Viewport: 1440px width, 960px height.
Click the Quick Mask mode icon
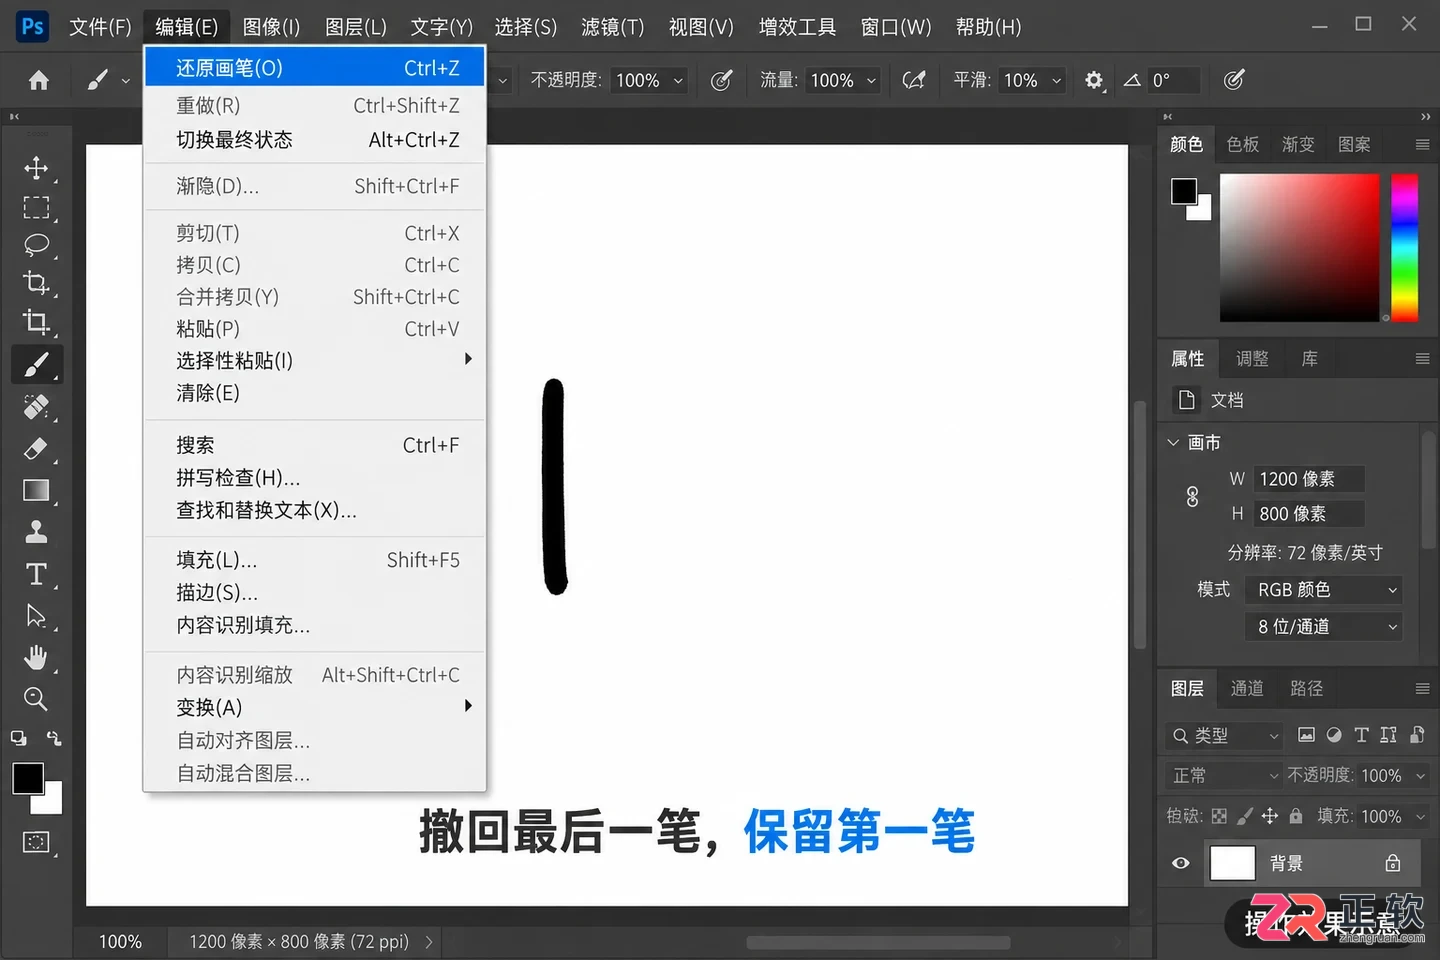tap(36, 842)
